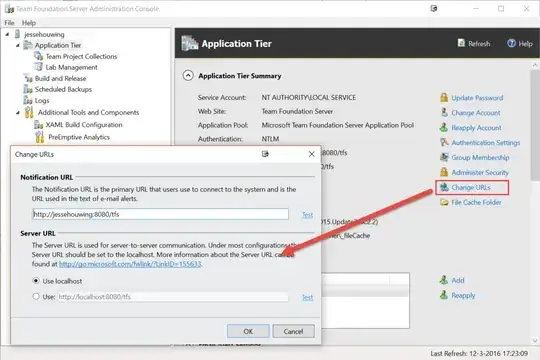Click the Administer Security link text

click(480, 172)
